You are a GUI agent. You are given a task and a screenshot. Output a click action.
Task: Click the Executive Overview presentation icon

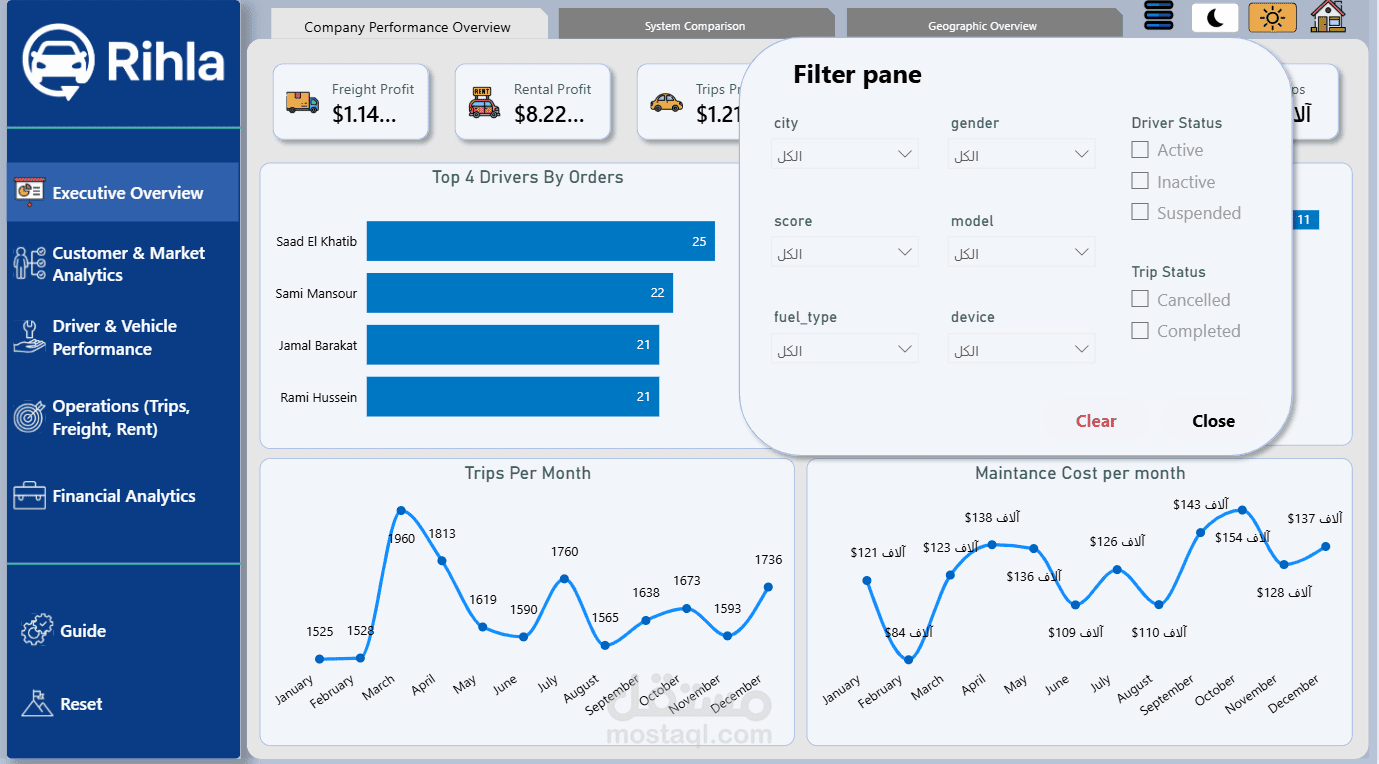point(29,191)
